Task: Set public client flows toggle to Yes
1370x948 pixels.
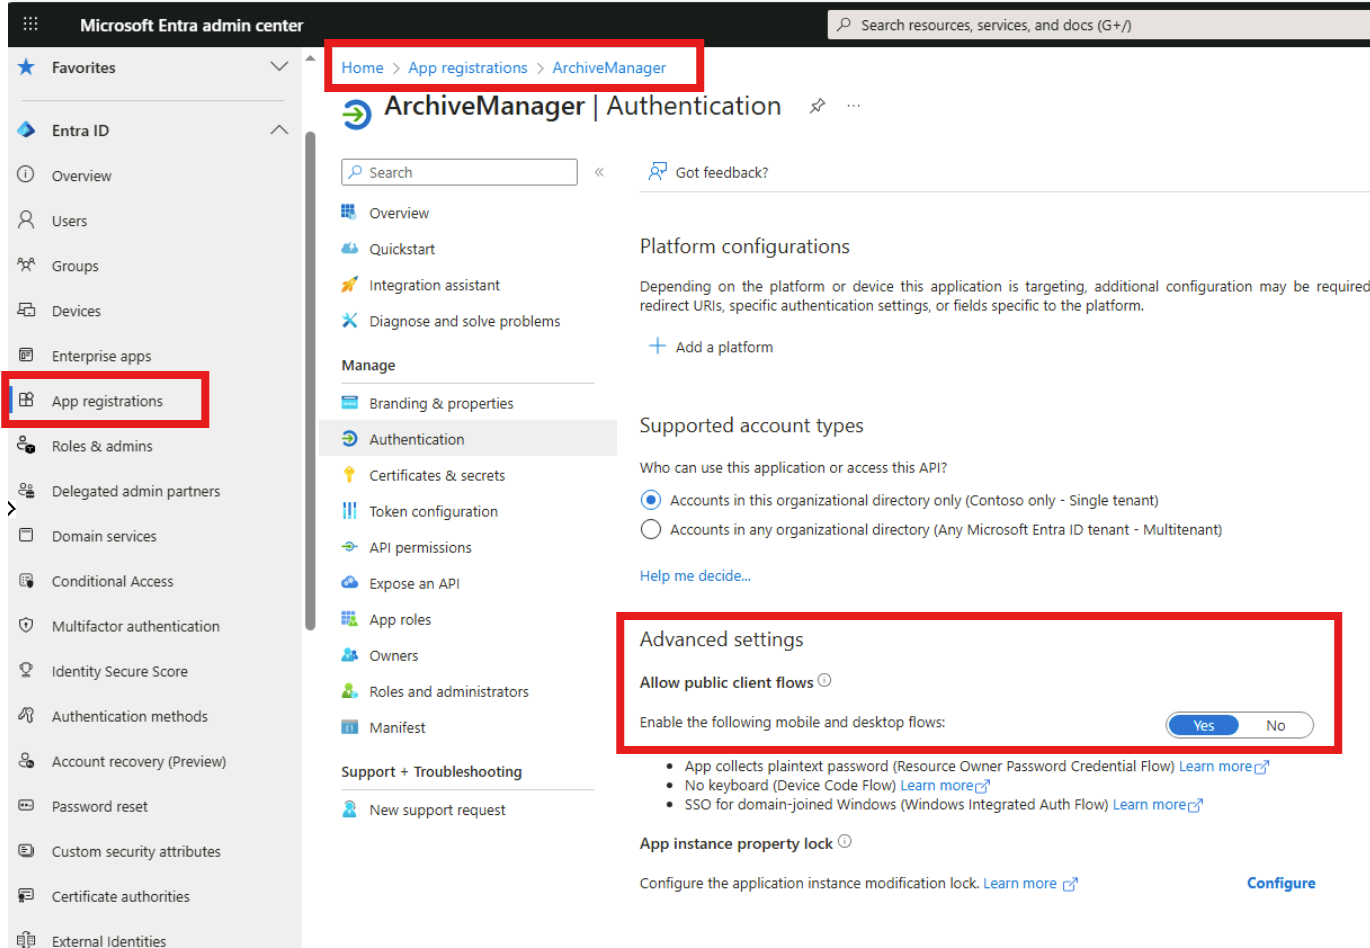Action: (1203, 725)
